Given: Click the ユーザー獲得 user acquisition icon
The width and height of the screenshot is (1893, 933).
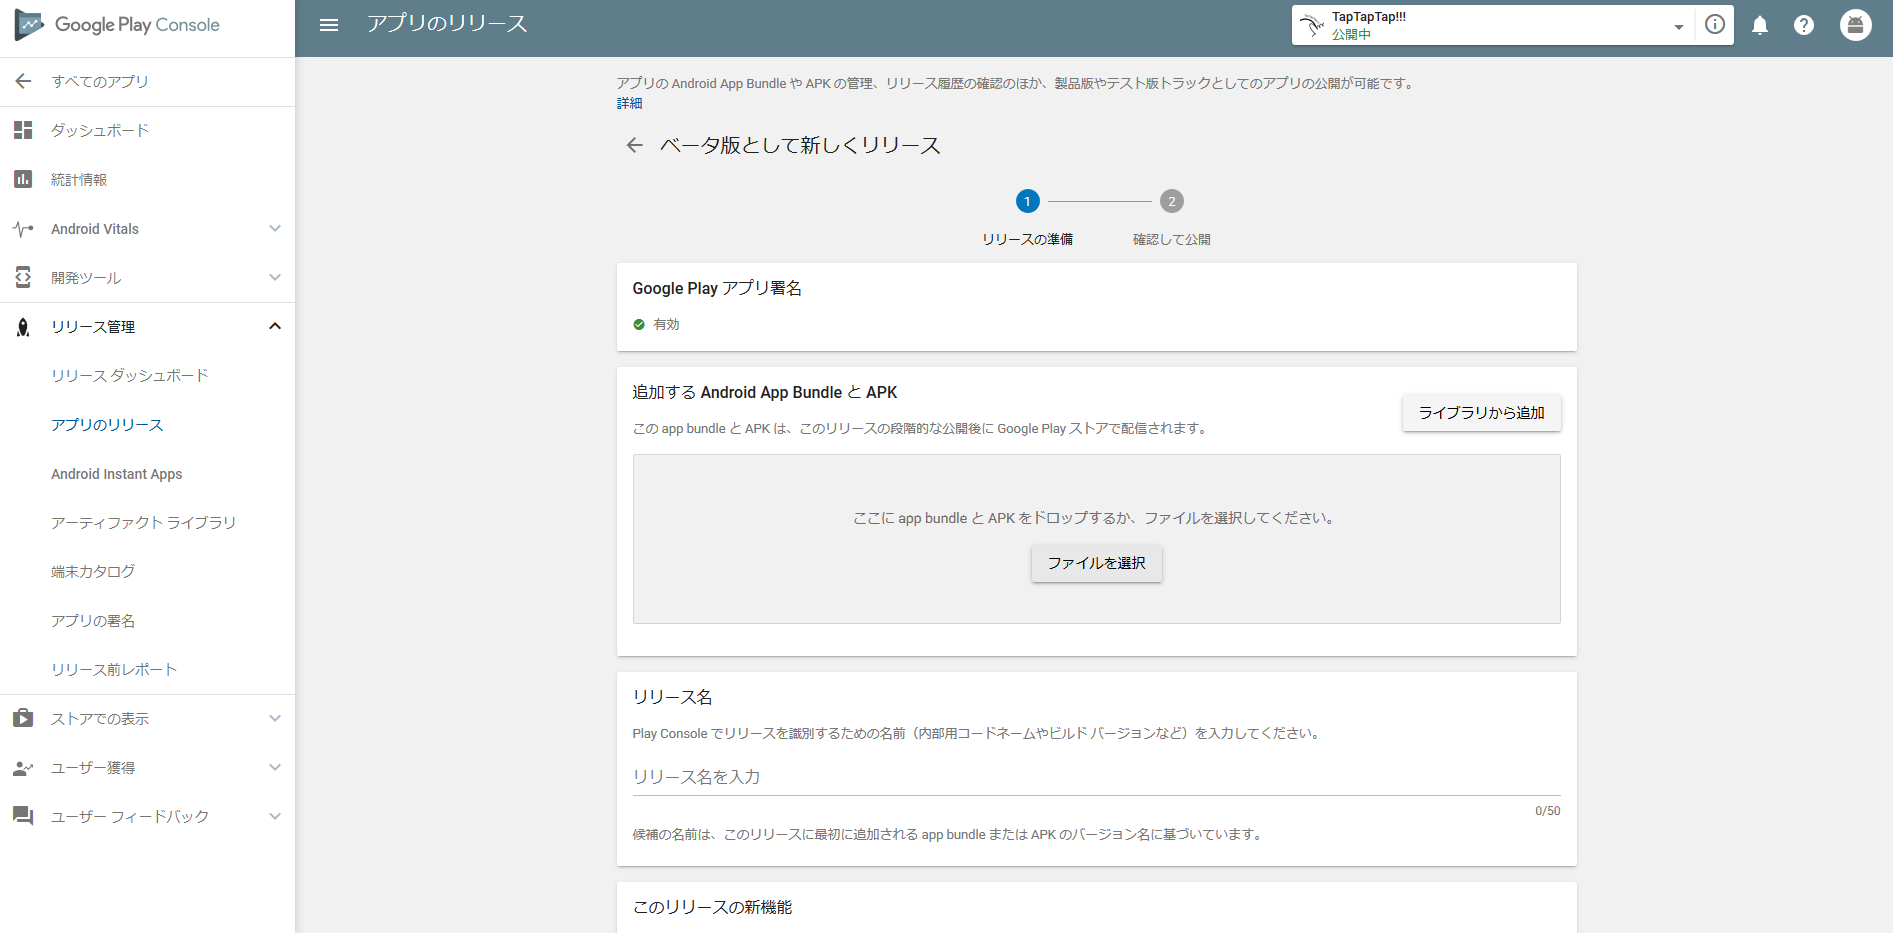Looking at the screenshot, I should click(23, 768).
